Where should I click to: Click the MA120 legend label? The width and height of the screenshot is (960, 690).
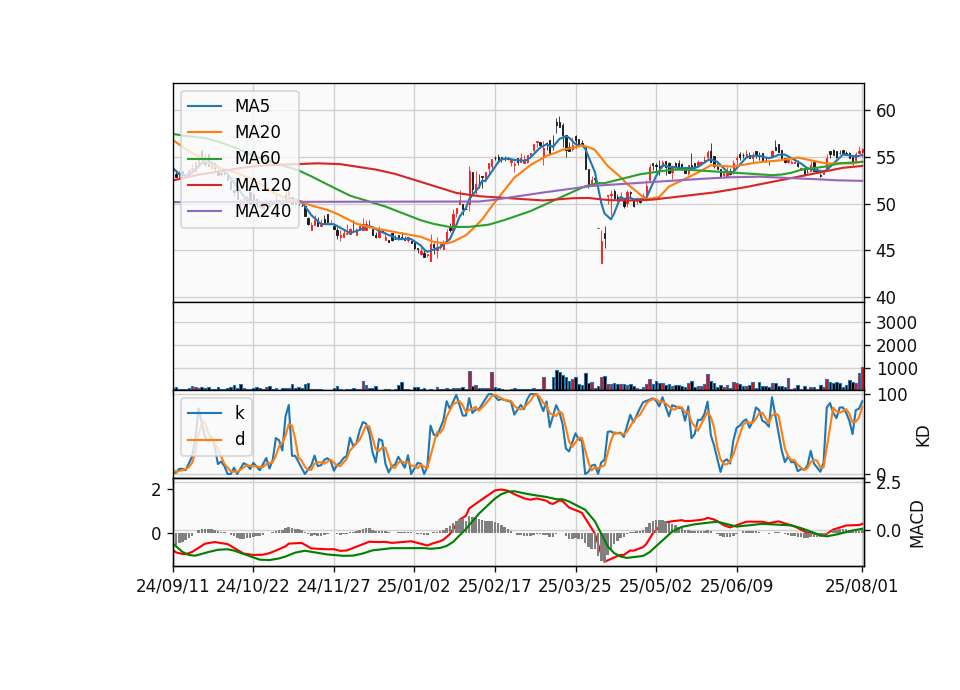pyautogui.click(x=263, y=185)
